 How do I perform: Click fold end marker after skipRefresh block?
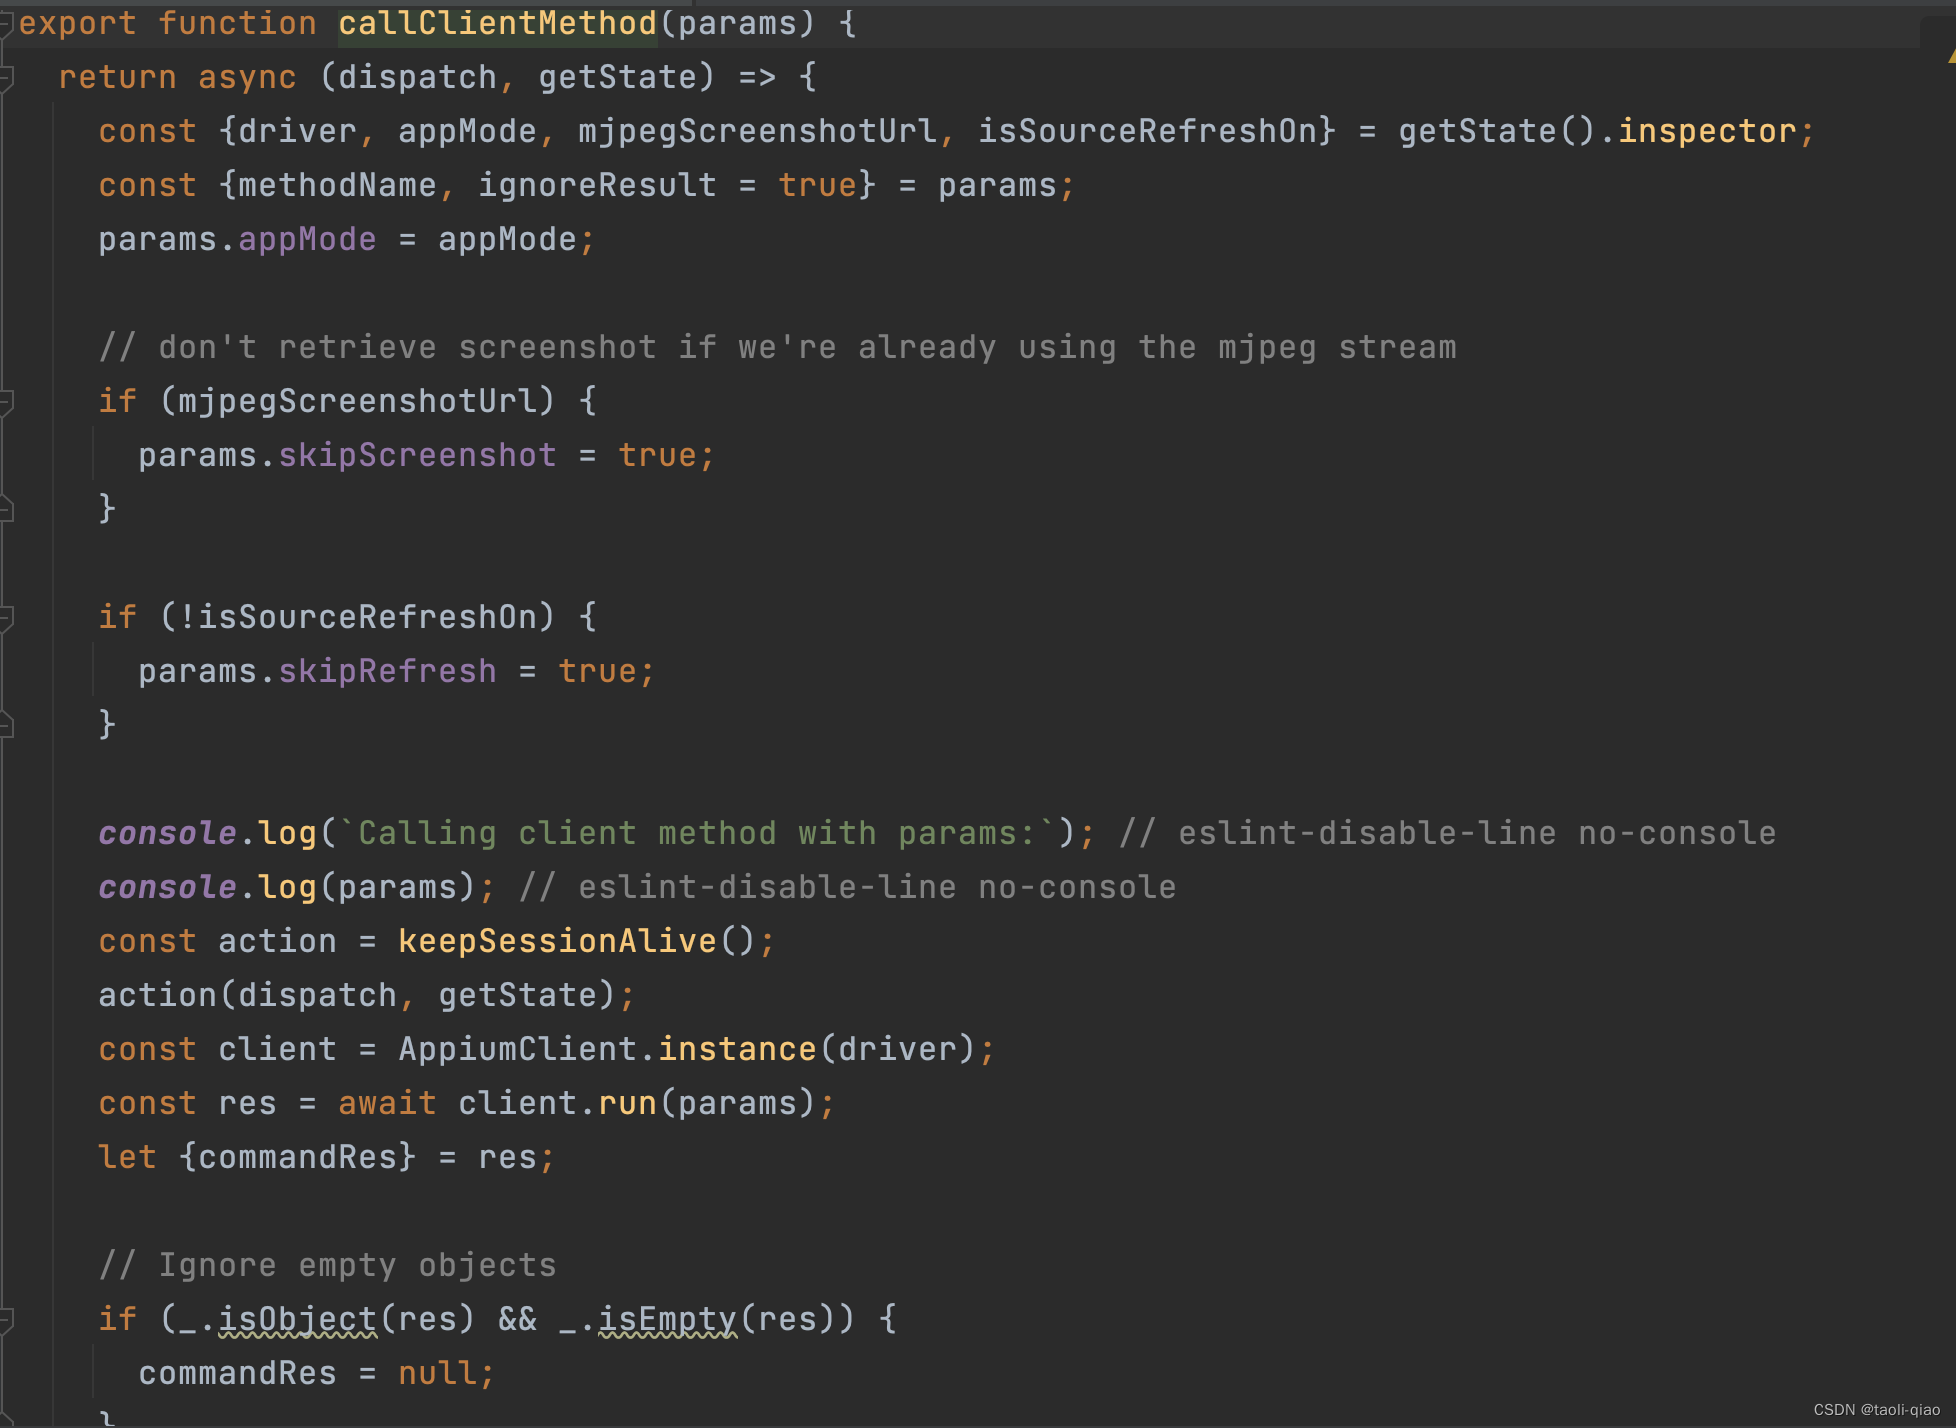pos(5,726)
